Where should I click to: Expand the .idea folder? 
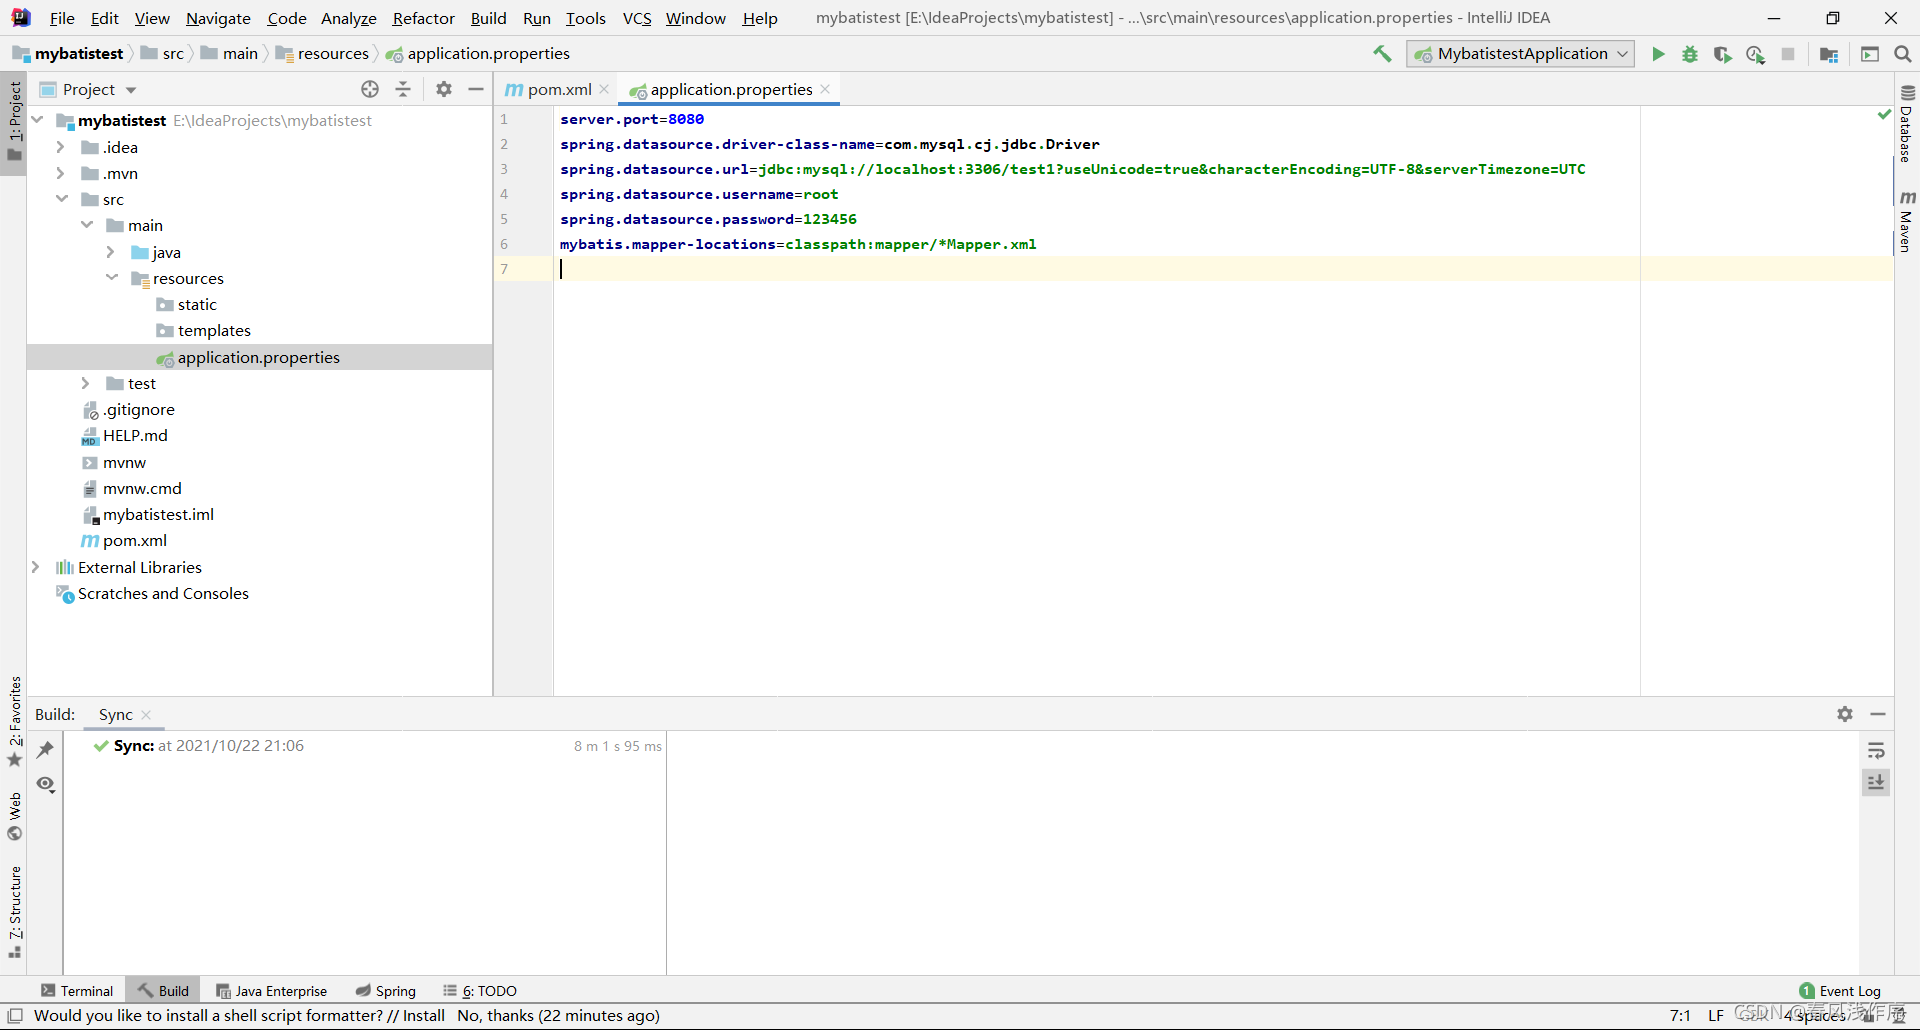tap(61, 147)
